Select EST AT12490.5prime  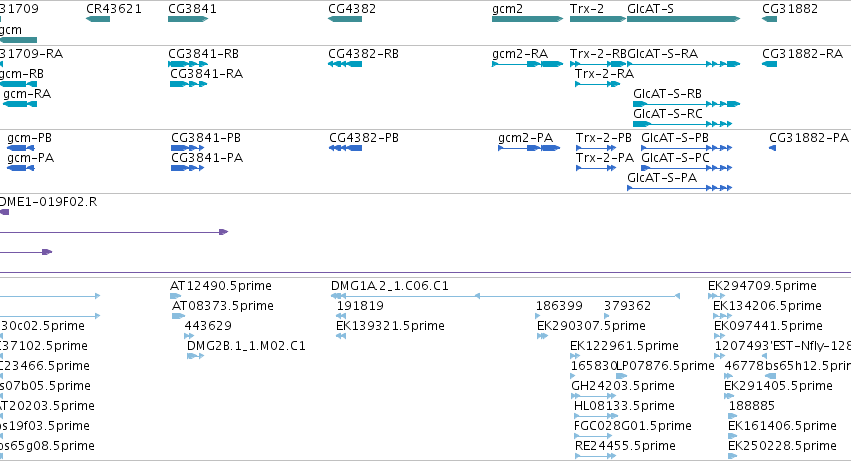click(x=175, y=296)
